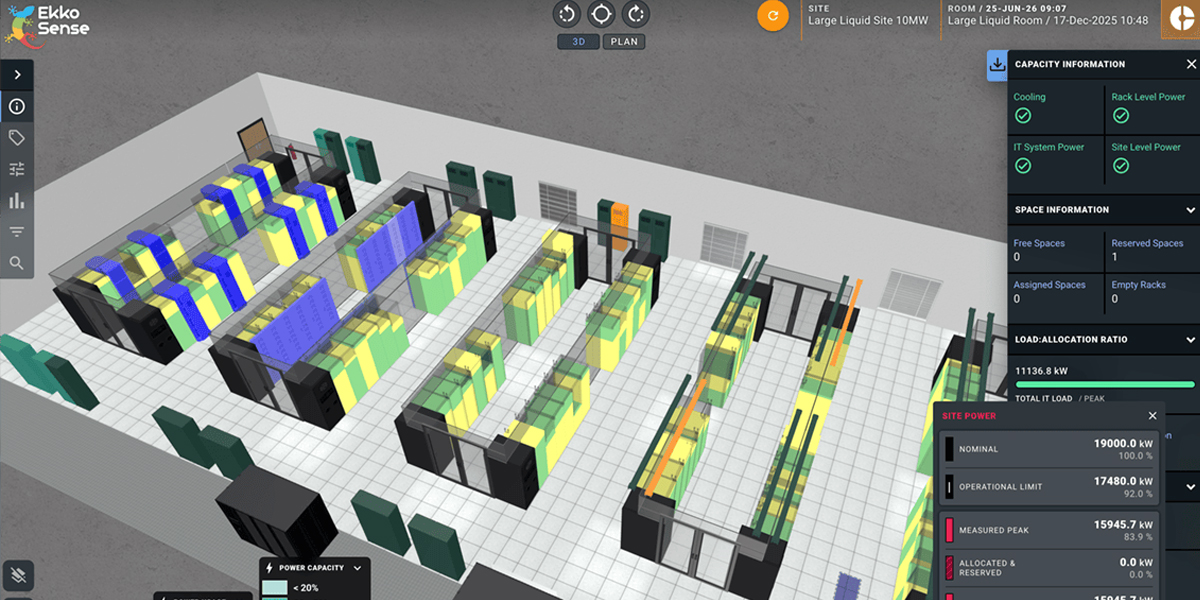Click the EkkoSense logo
1200x600 pixels.
[x=48, y=24]
